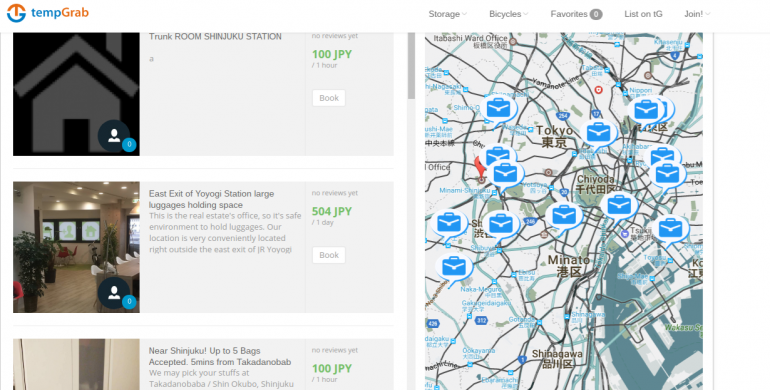Click host avatar icon on Trunk ROOM listing

(114, 136)
